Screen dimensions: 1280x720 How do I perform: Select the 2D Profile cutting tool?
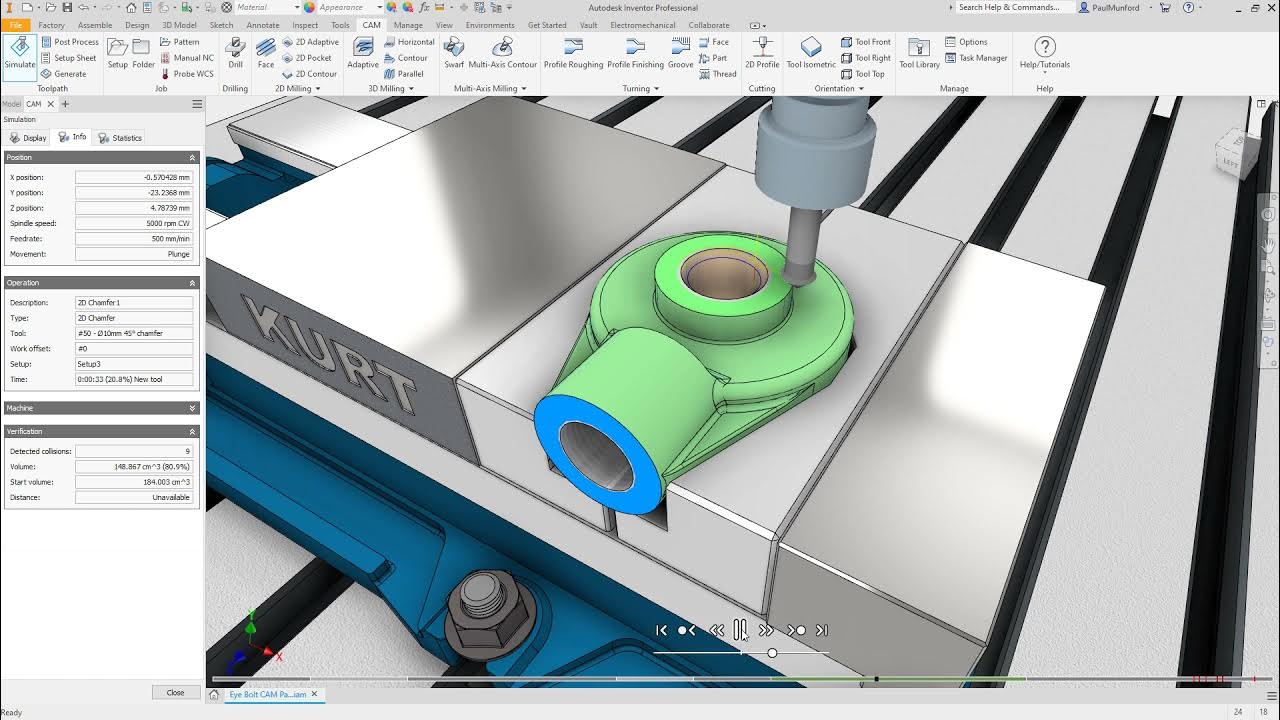tap(762, 53)
